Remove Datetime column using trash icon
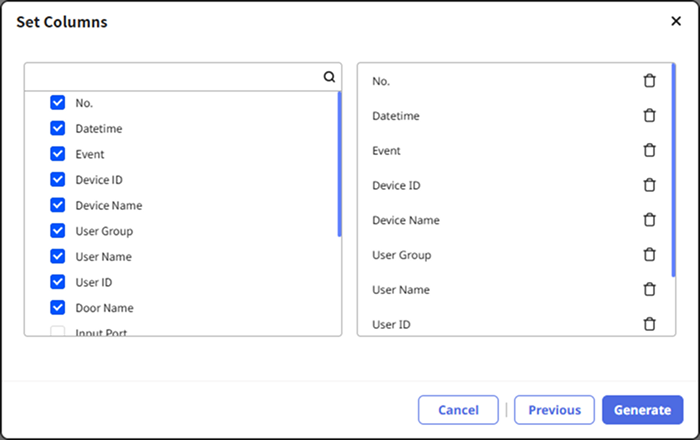Screen dimensions: 700x440 tap(649, 116)
